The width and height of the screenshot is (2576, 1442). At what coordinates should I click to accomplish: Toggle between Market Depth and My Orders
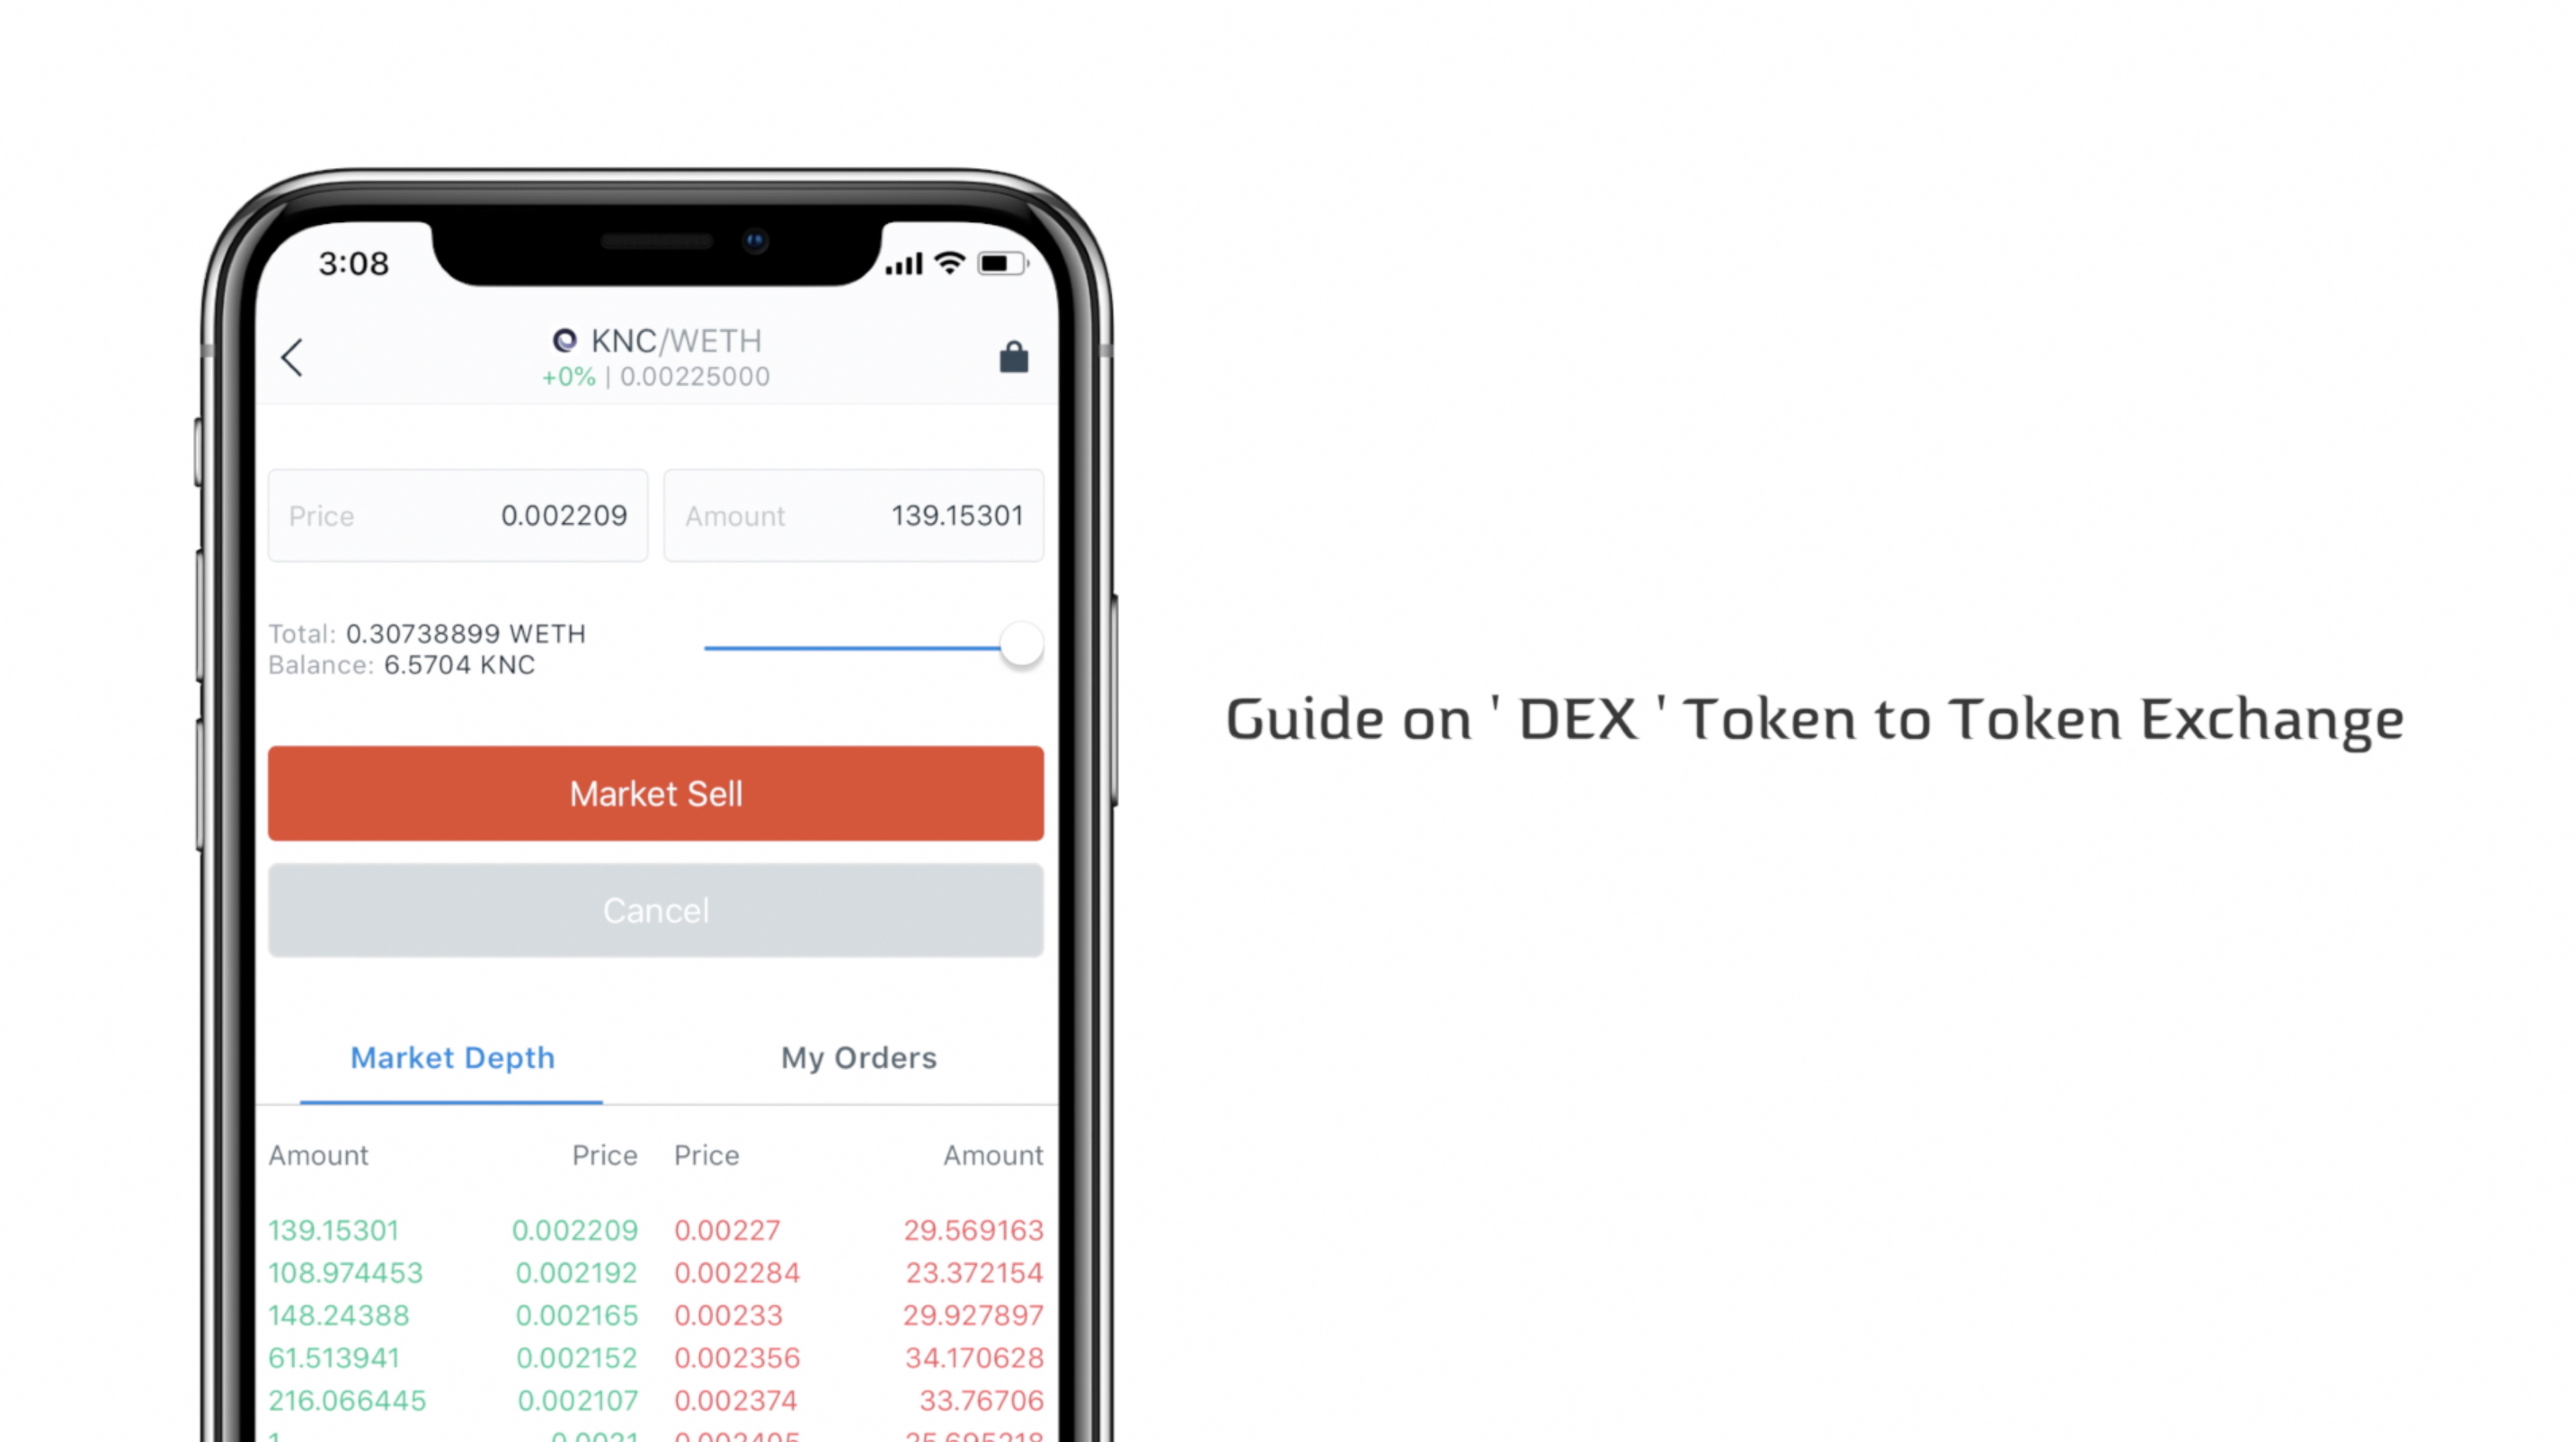[x=657, y=1056]
